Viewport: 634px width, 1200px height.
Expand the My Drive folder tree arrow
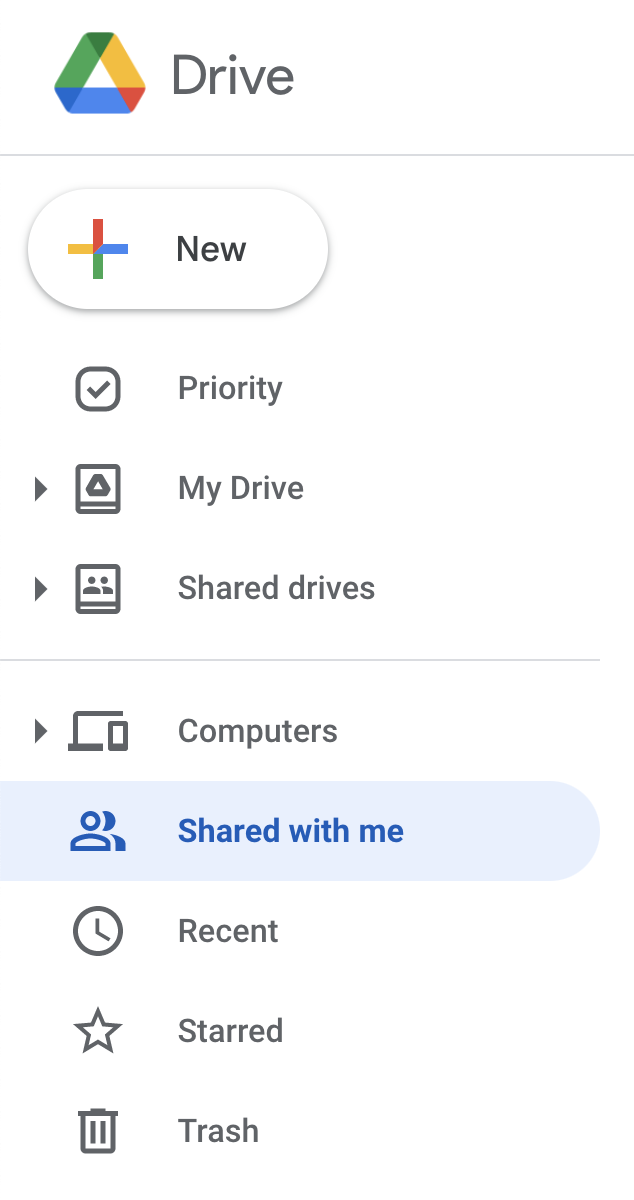pos(40,489)
